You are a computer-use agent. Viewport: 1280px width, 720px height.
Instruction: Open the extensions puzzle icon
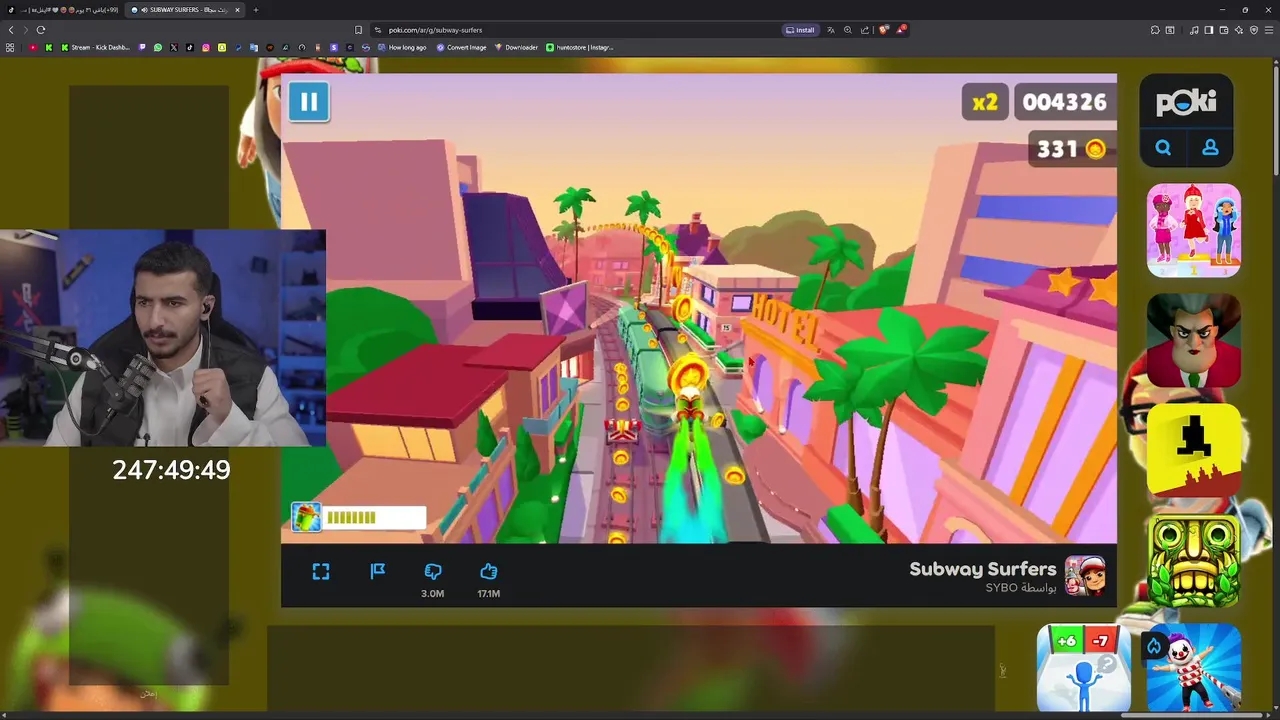click(1155, 30)
